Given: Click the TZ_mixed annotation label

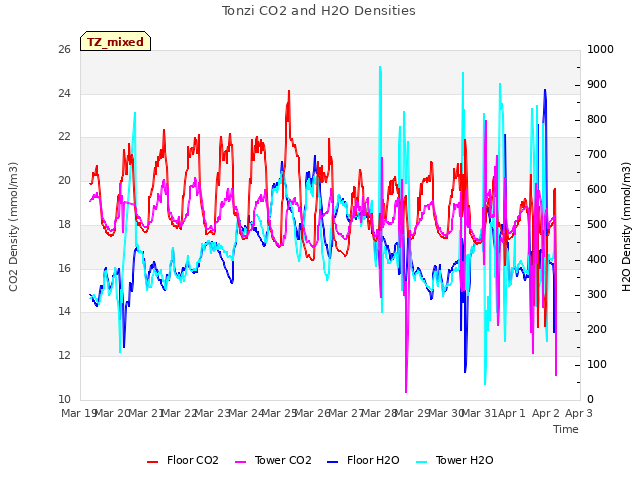Looking at the screenshot, I should 116,41.
